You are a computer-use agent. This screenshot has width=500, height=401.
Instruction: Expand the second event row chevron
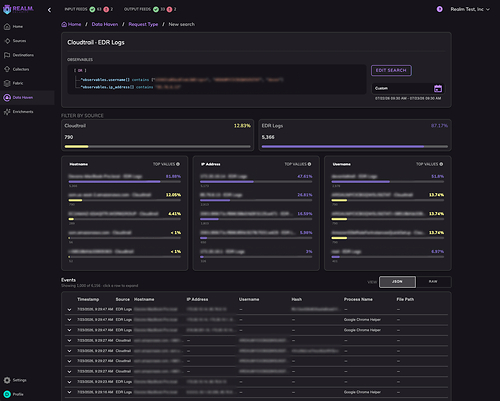[x=69, y=320]
